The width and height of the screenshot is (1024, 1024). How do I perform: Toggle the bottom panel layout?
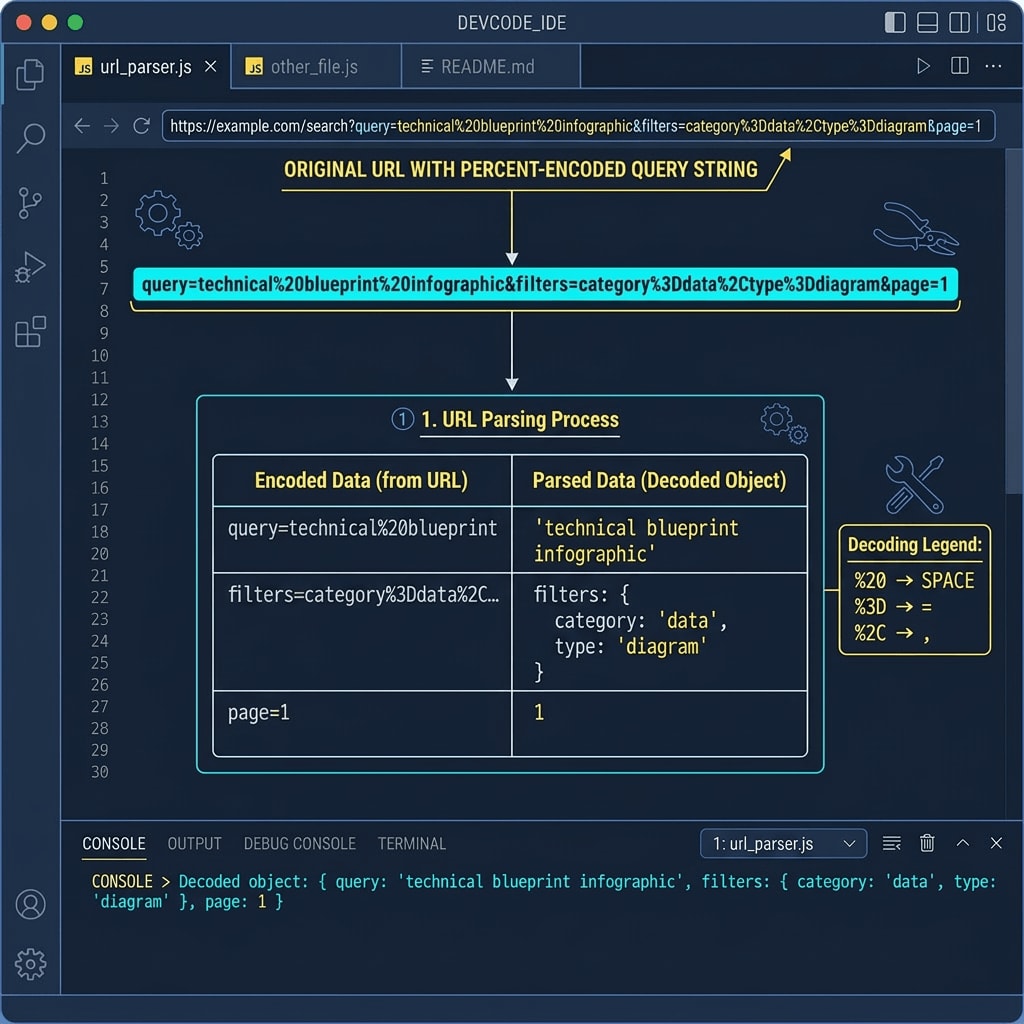click(x=928, y=22)
